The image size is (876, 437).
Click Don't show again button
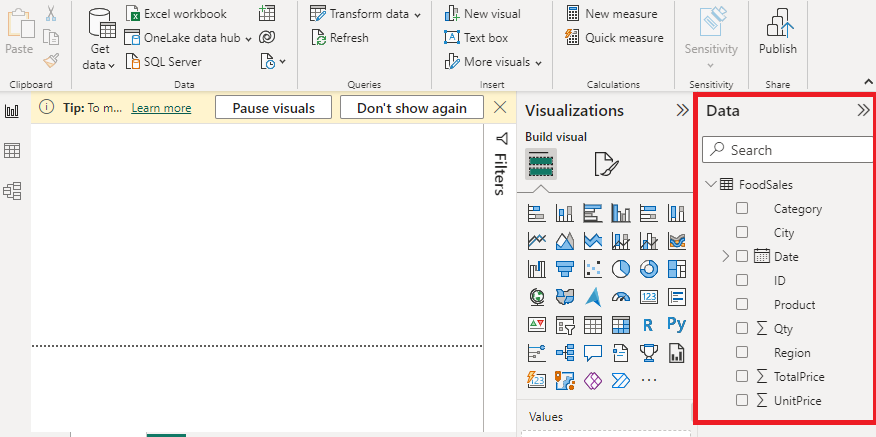coord(411,108)
